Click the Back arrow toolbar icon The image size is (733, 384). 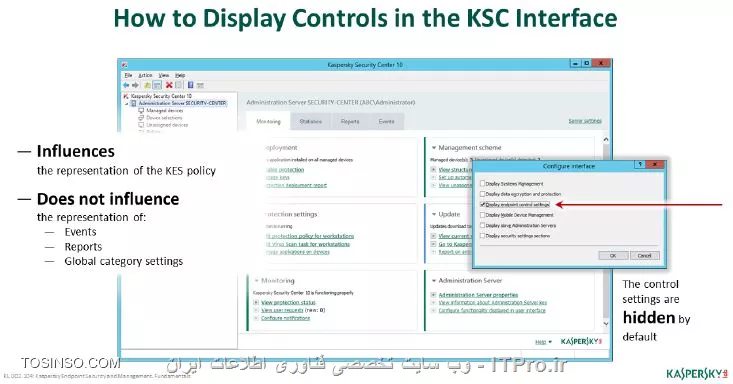pos(126,85)
